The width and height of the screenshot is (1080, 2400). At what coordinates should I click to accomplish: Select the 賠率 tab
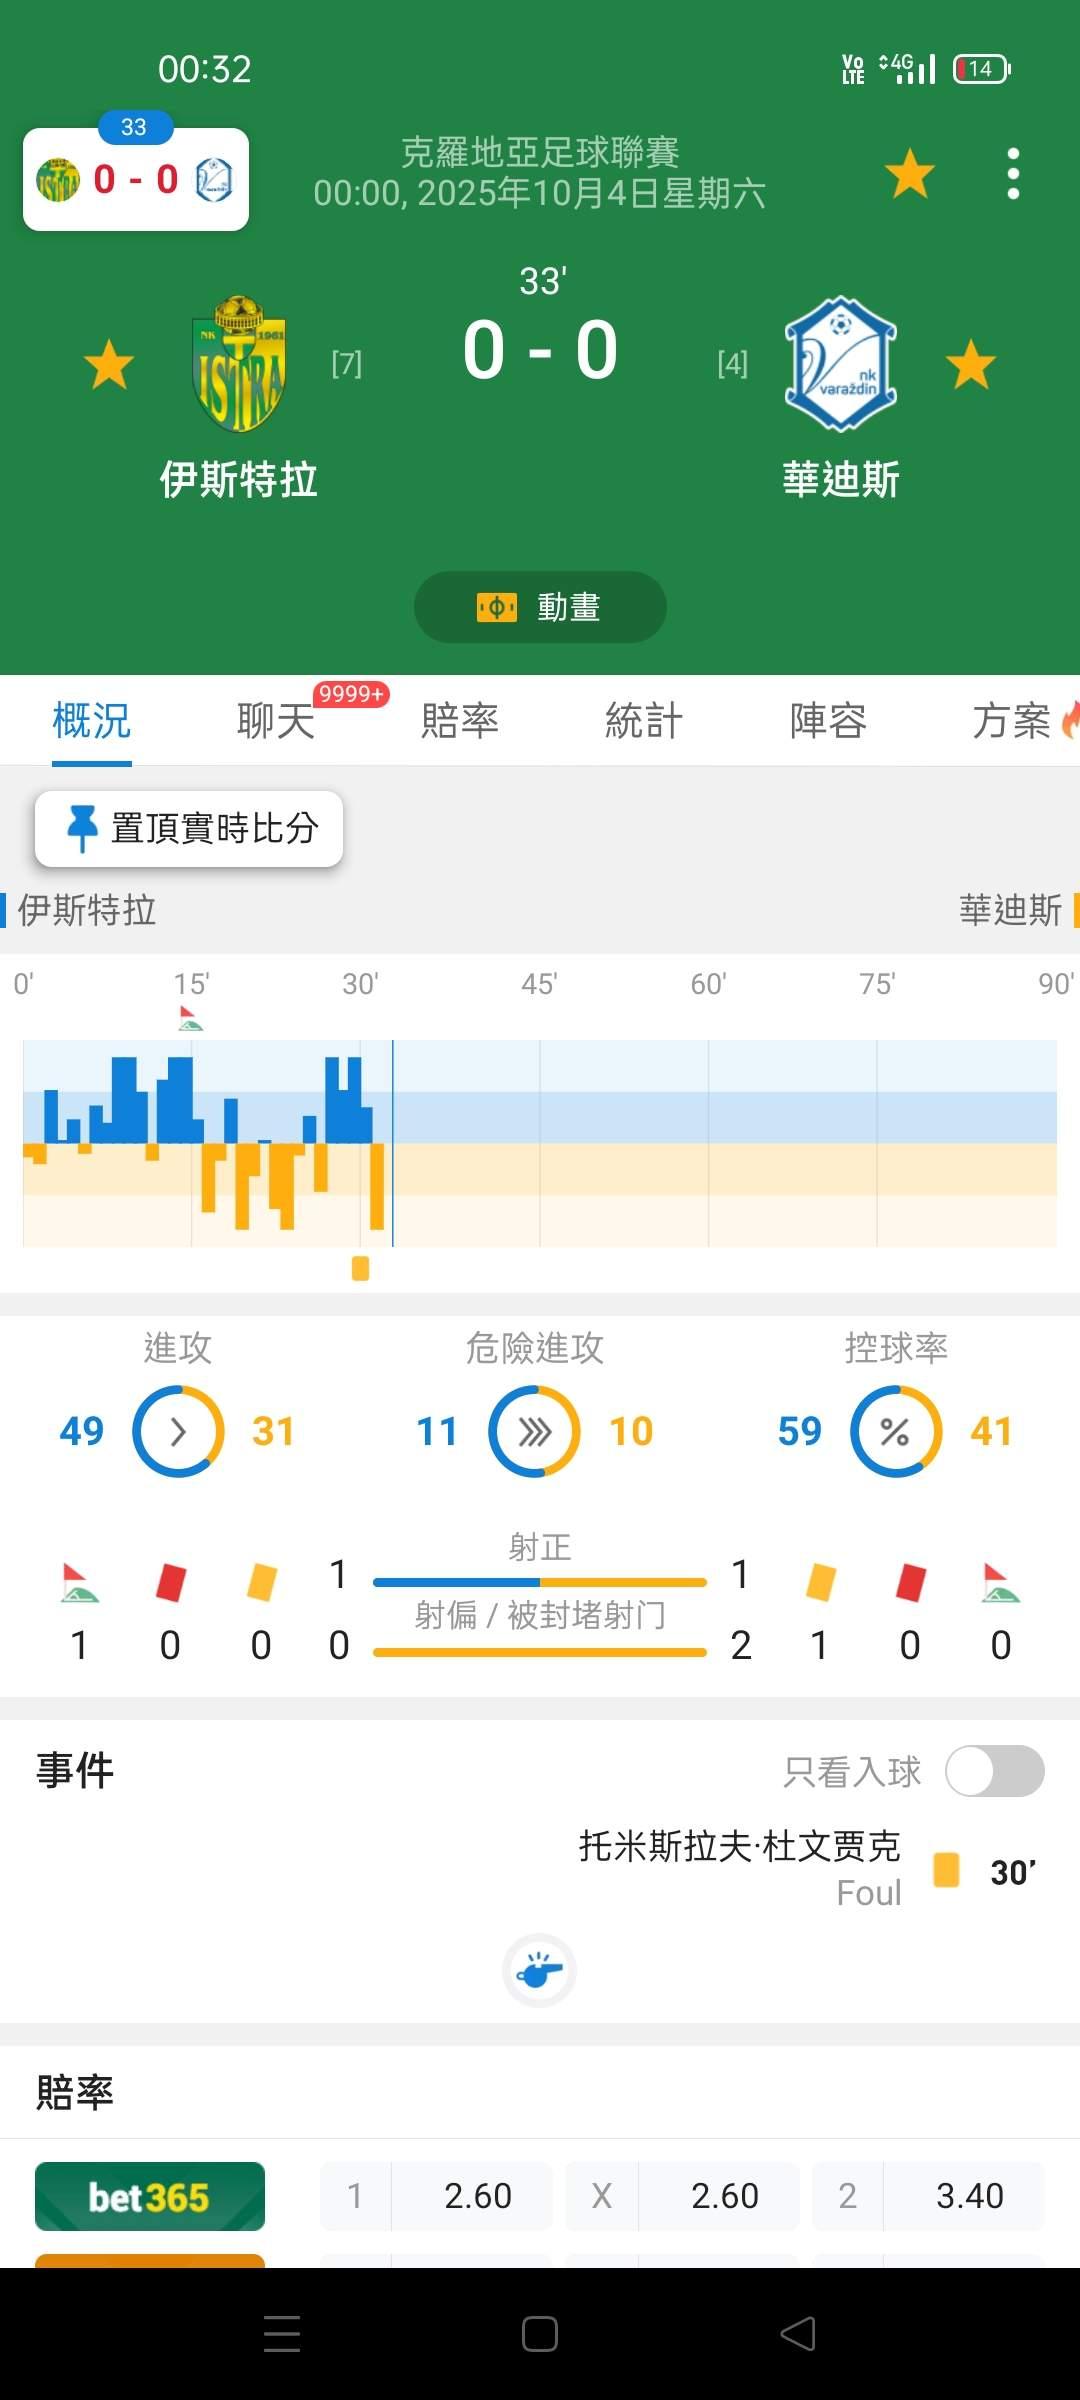460,721
